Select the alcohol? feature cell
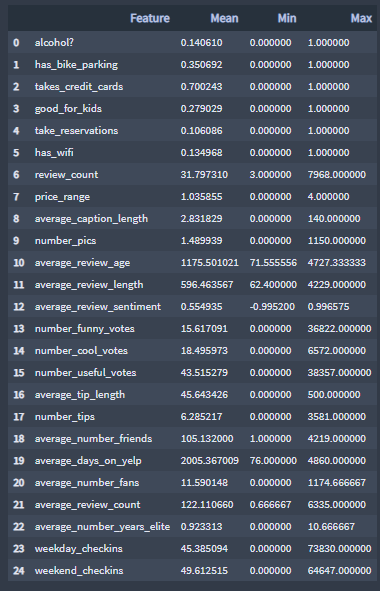 pos(54,42)
